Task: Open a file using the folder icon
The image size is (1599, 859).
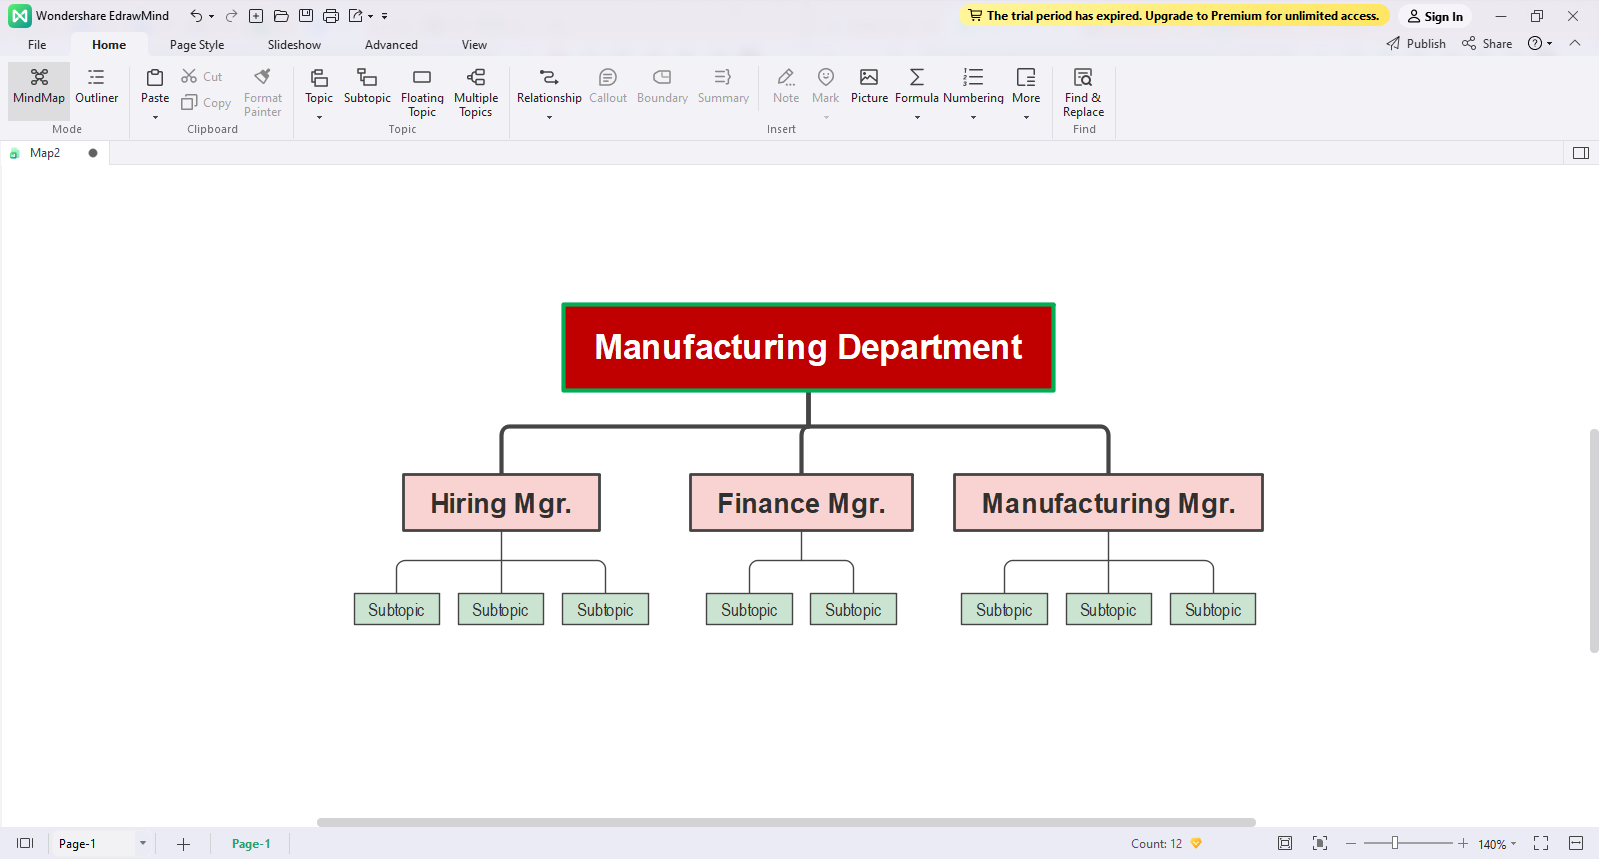Action: tap(281, 16)
